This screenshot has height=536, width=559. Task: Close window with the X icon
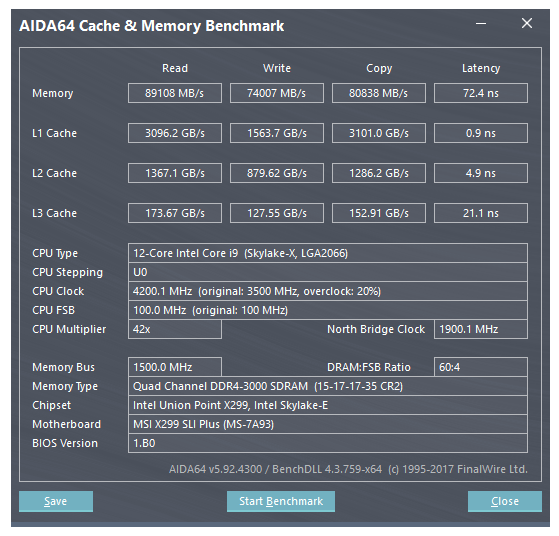pos(527,24)
